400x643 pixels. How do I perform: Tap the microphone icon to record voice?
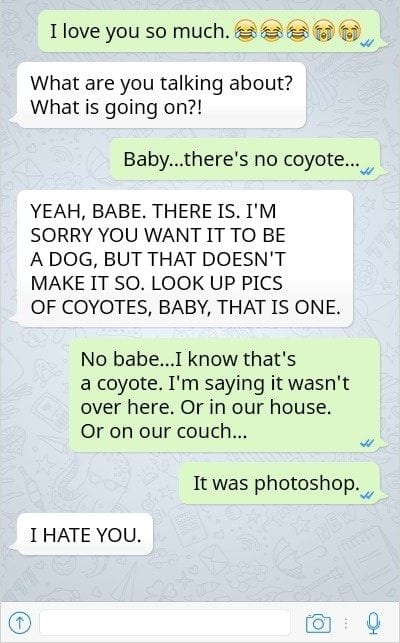coord(373,623)
